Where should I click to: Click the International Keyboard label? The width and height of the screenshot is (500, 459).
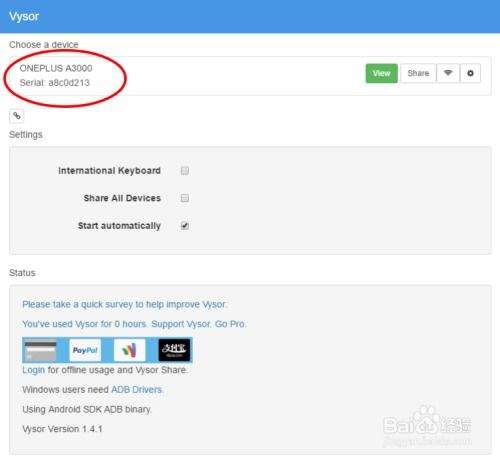109,171
